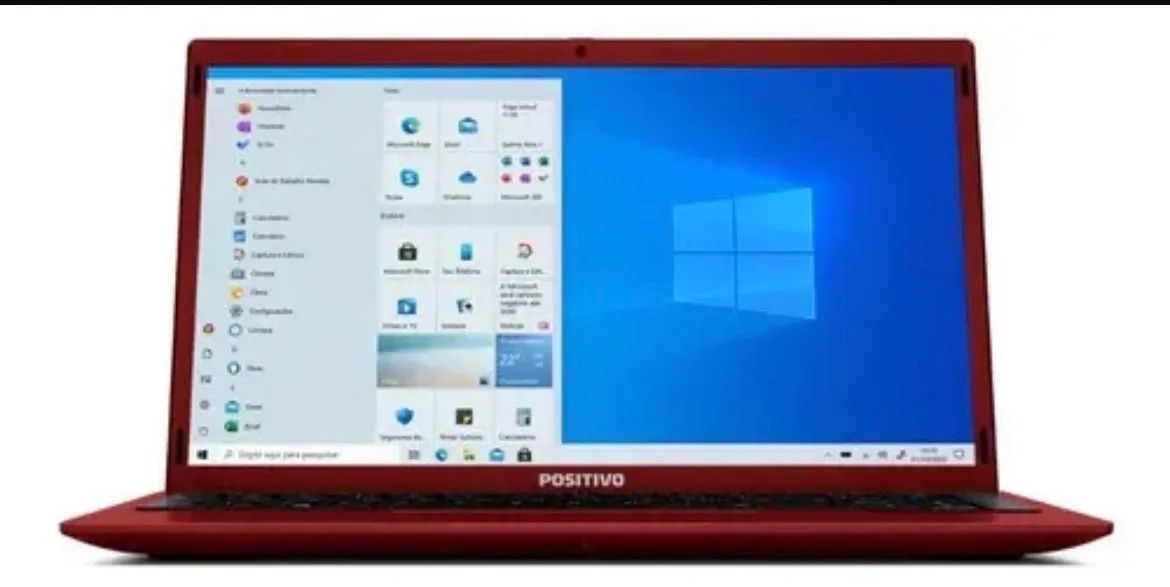Open the Skype tile

tap(409, 179)
